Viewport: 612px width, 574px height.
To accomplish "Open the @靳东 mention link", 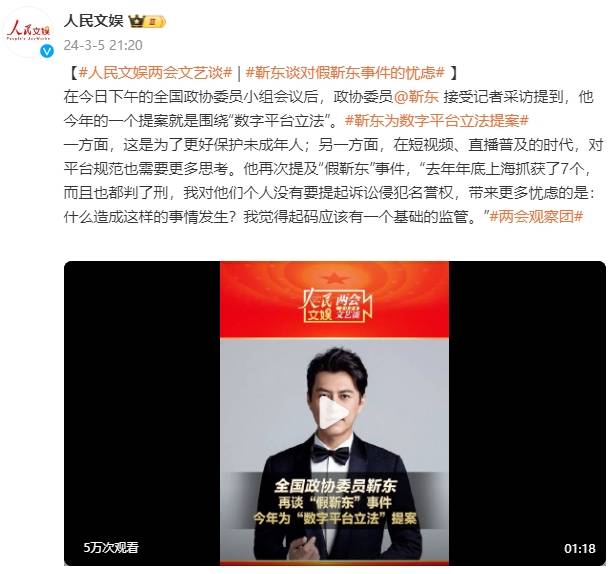I will point(416,97).
